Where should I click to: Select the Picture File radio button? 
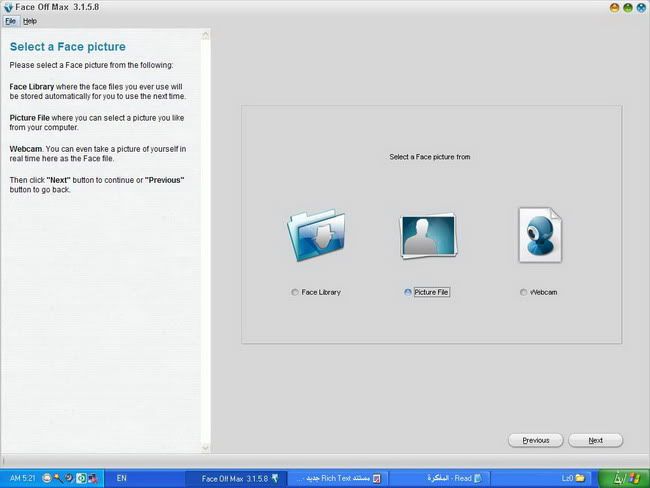pyautogui.click(x=407, y=292)
